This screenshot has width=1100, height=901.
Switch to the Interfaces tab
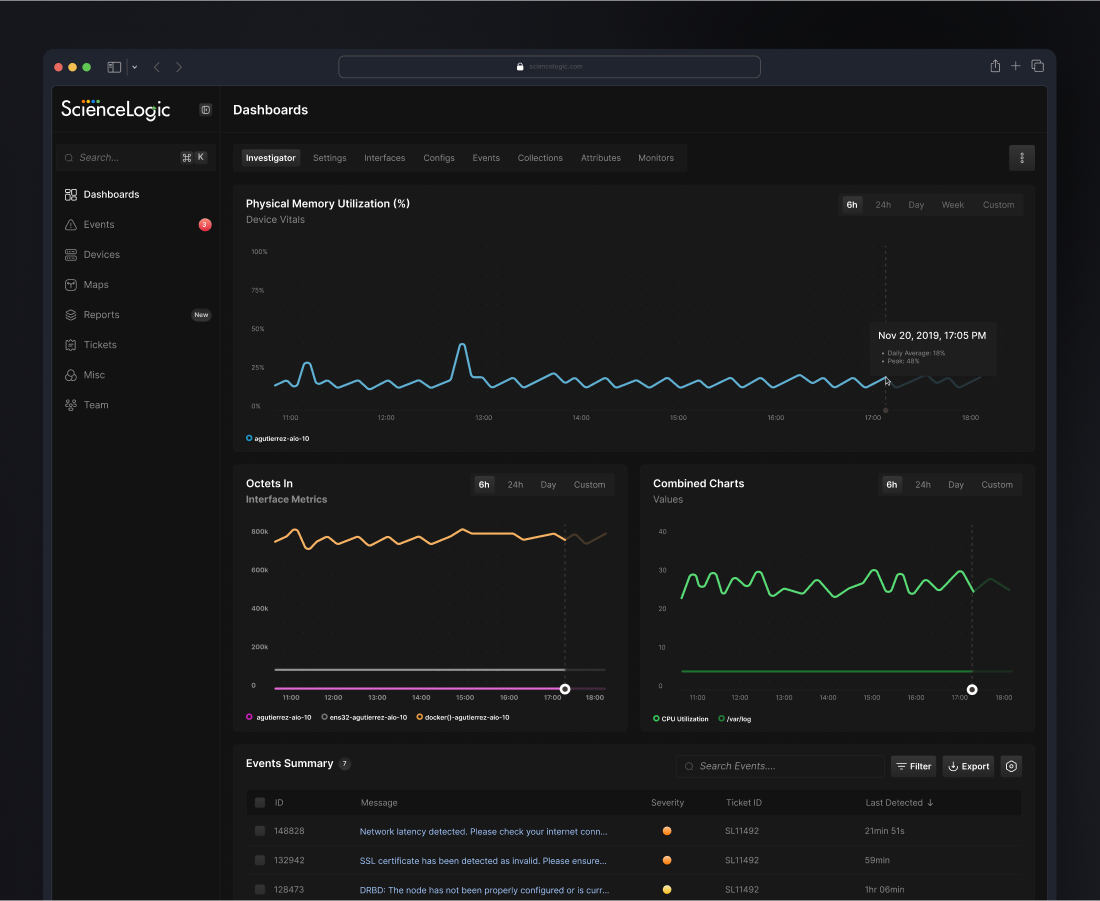pyautogui.click(x=384, y=158)
